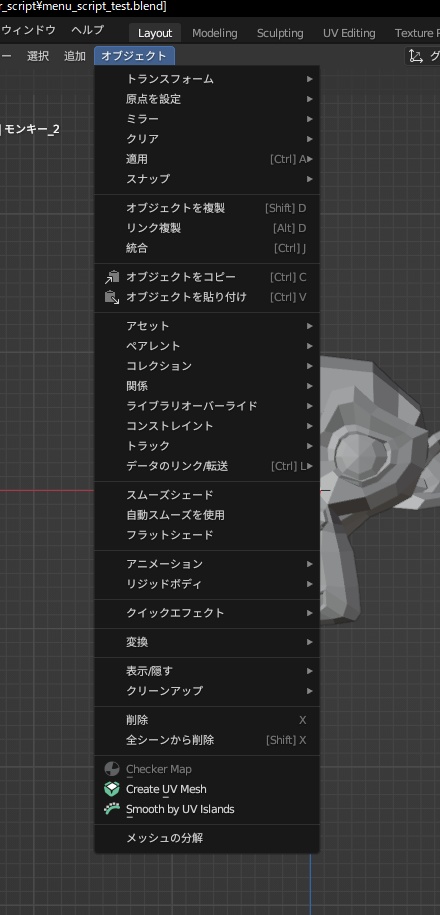The height and width of the screenshot is (915, 440).
Task: Switch to the Sculpting workspace tab
Action: 280,33
